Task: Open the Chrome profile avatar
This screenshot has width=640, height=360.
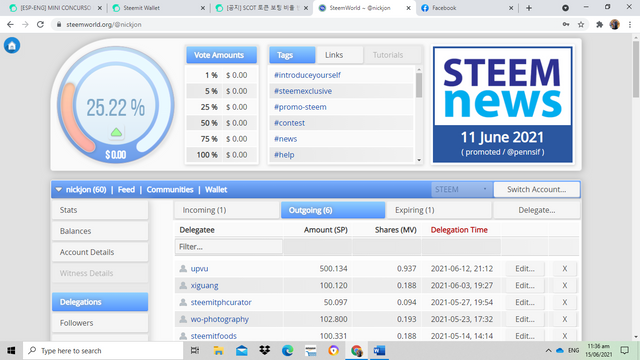Action: (615, 24)
